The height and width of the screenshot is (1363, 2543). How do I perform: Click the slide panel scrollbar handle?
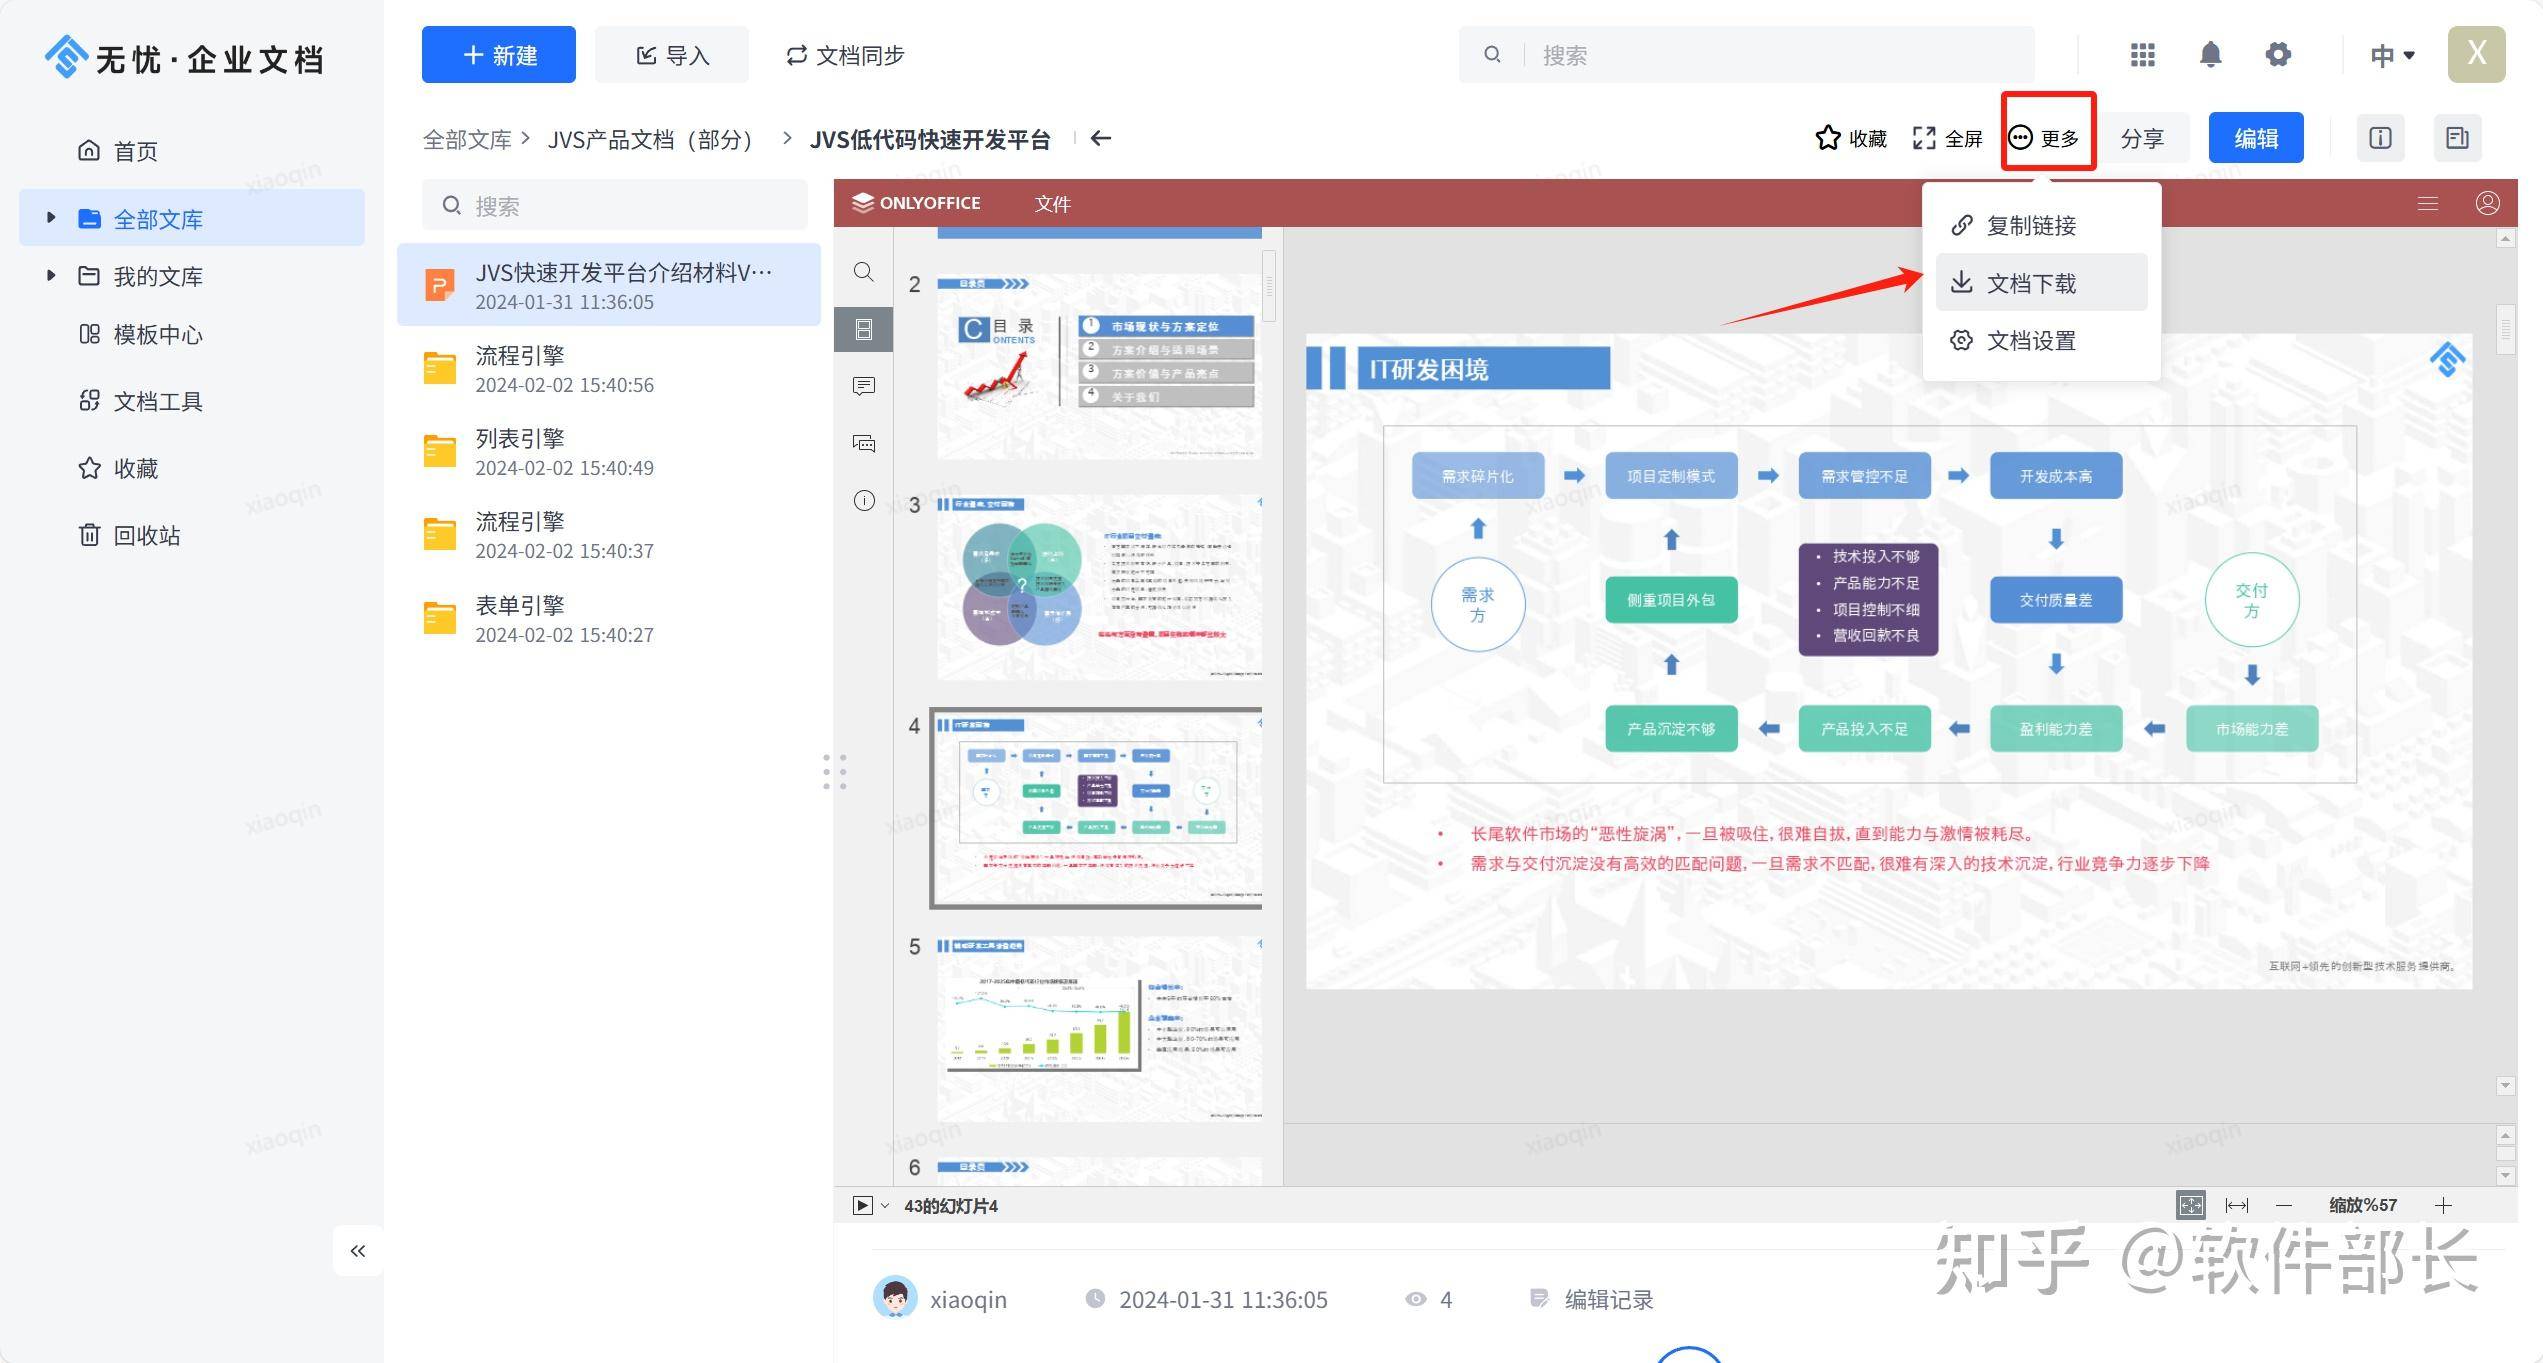(1269, 285)
